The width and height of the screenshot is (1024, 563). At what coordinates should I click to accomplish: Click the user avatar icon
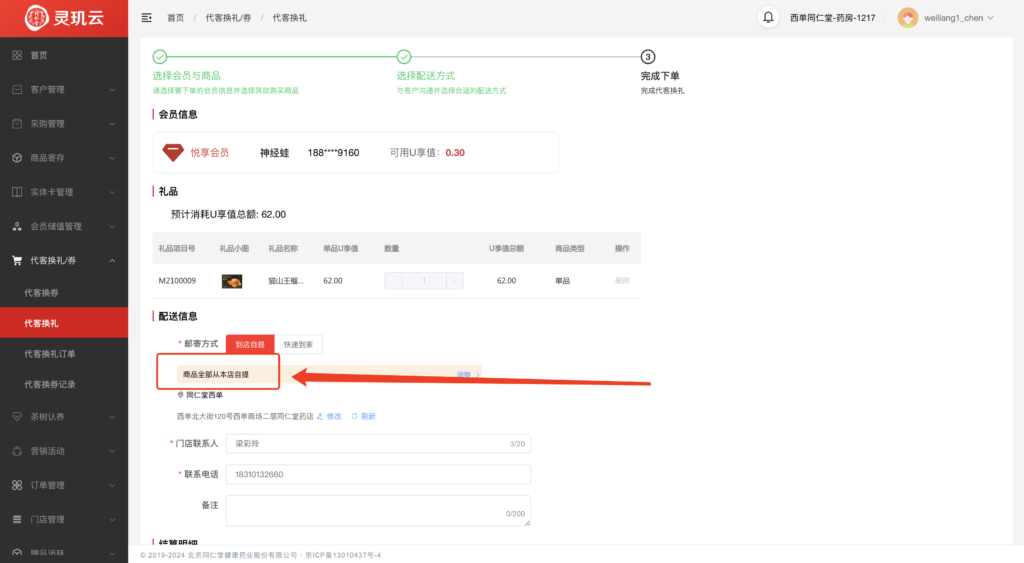point(907,18)
